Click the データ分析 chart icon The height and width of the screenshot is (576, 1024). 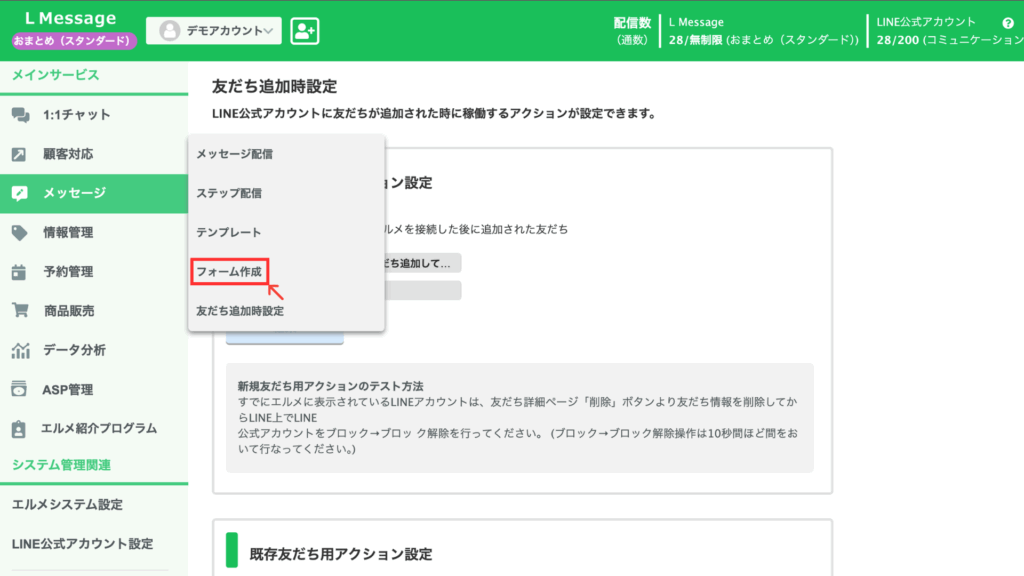pyautogui.click(x=20, y=350)
